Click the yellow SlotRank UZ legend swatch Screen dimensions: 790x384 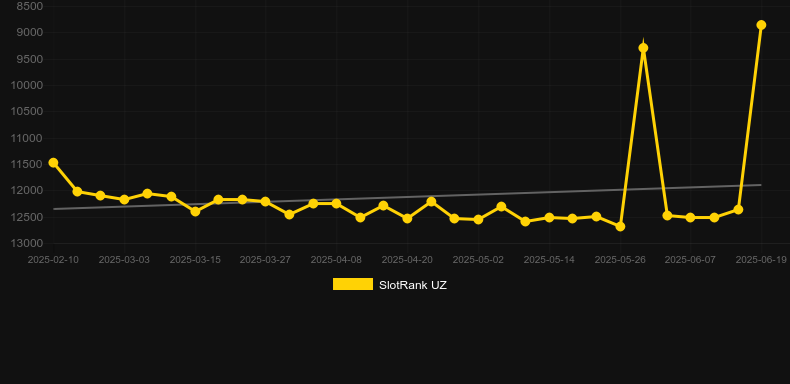click(353, 284)
